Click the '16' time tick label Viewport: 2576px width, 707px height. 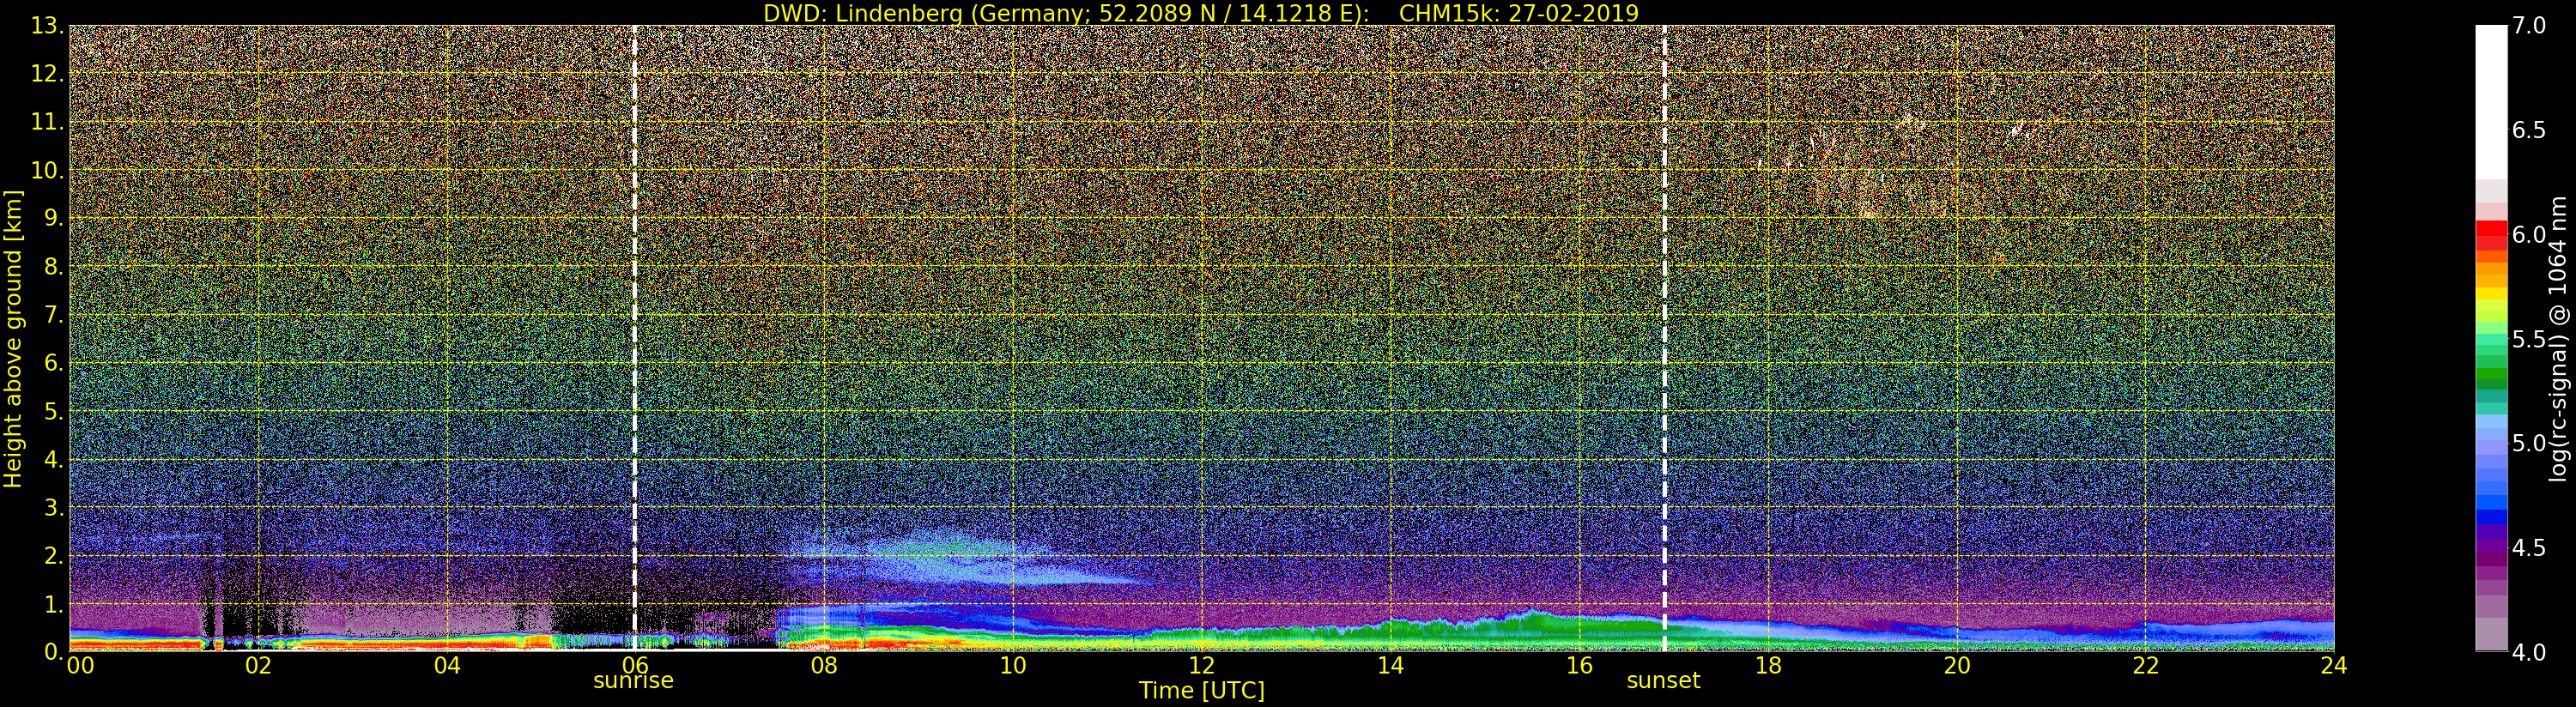point(1579,665)
